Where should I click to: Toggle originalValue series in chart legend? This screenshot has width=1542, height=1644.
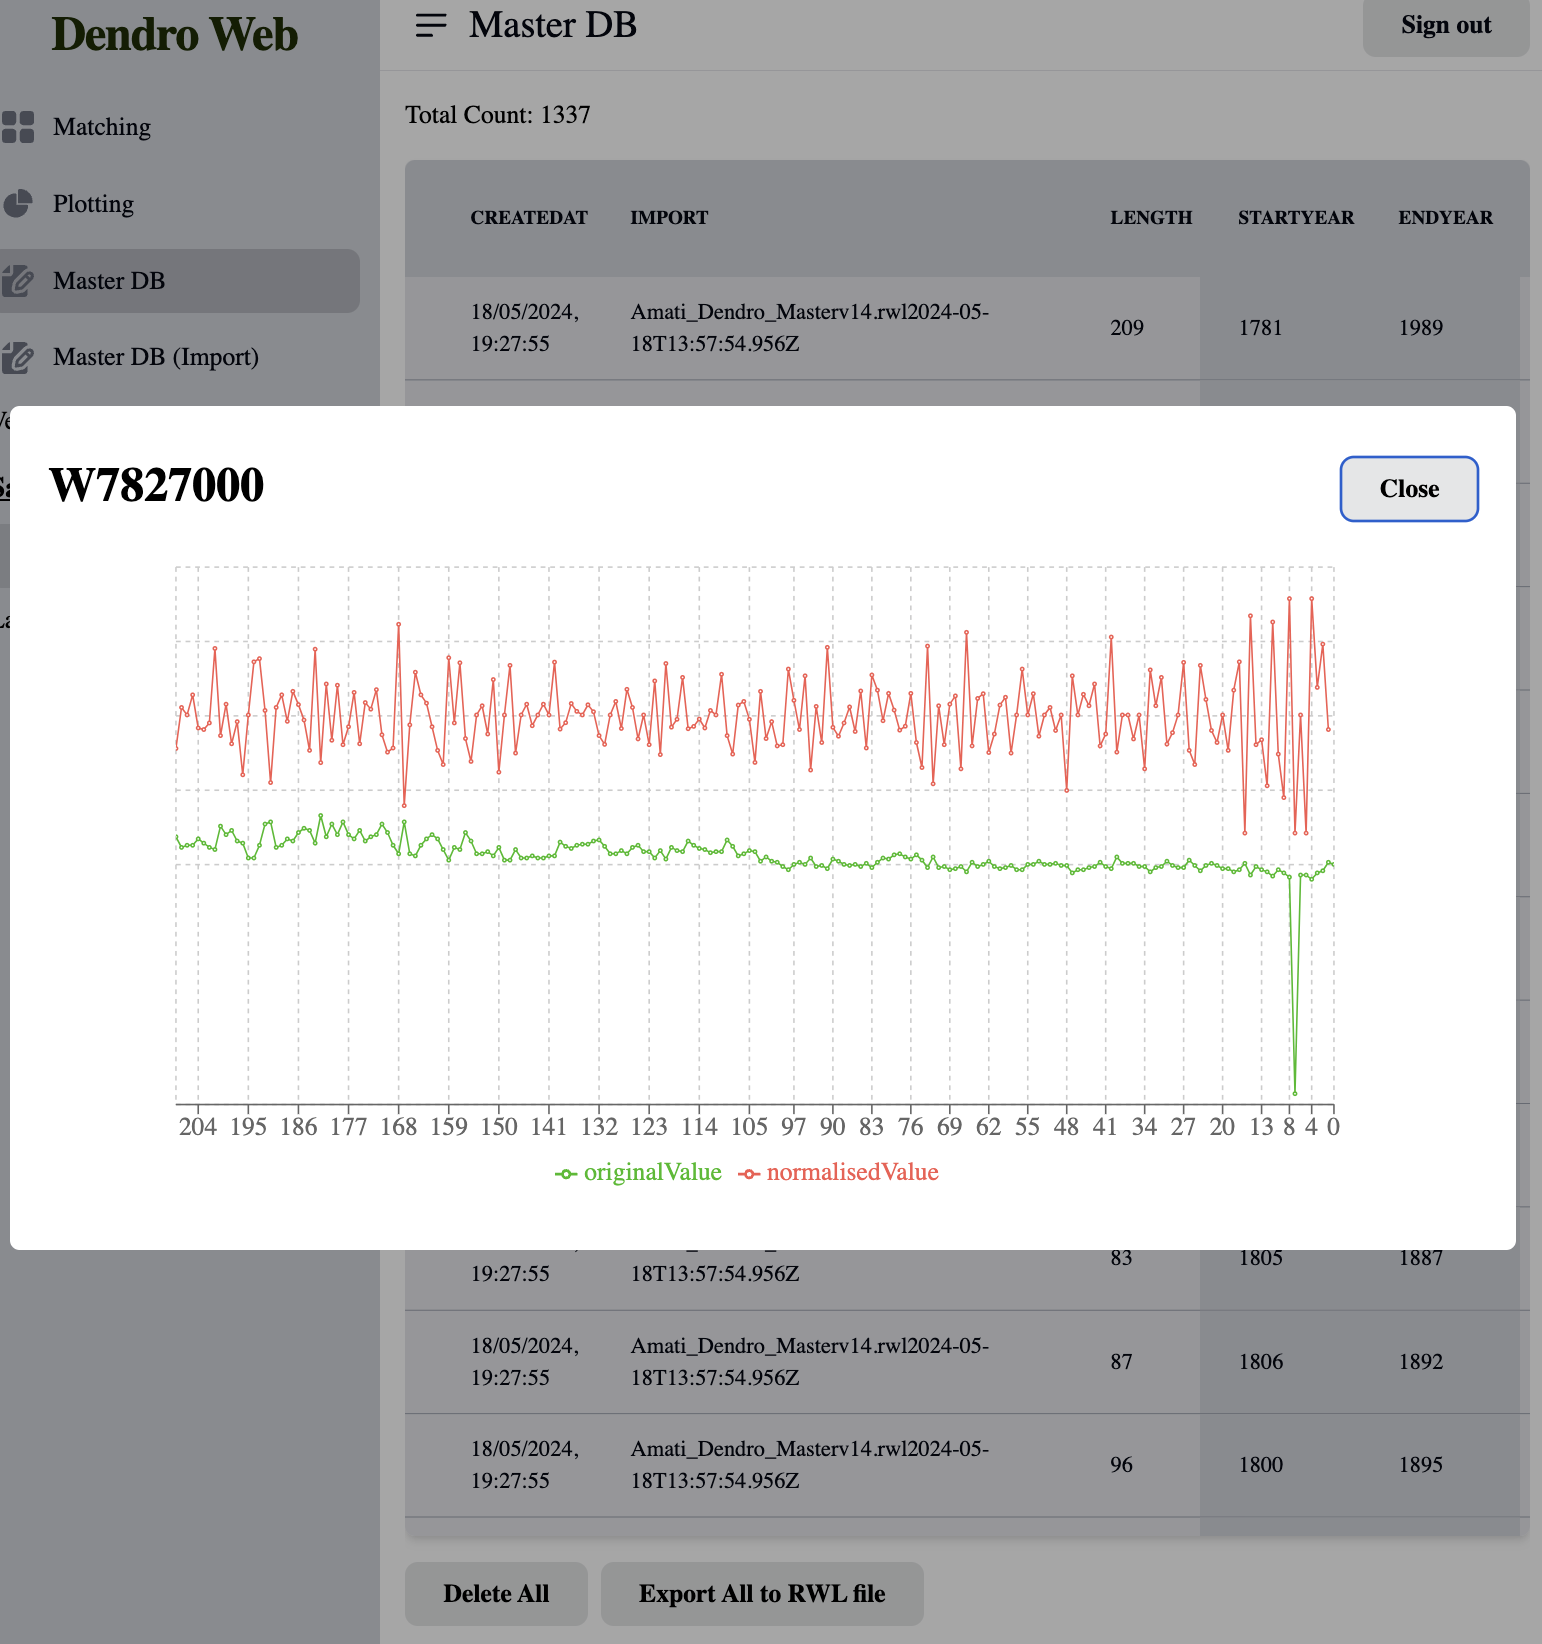click(x=638, y=1172)
